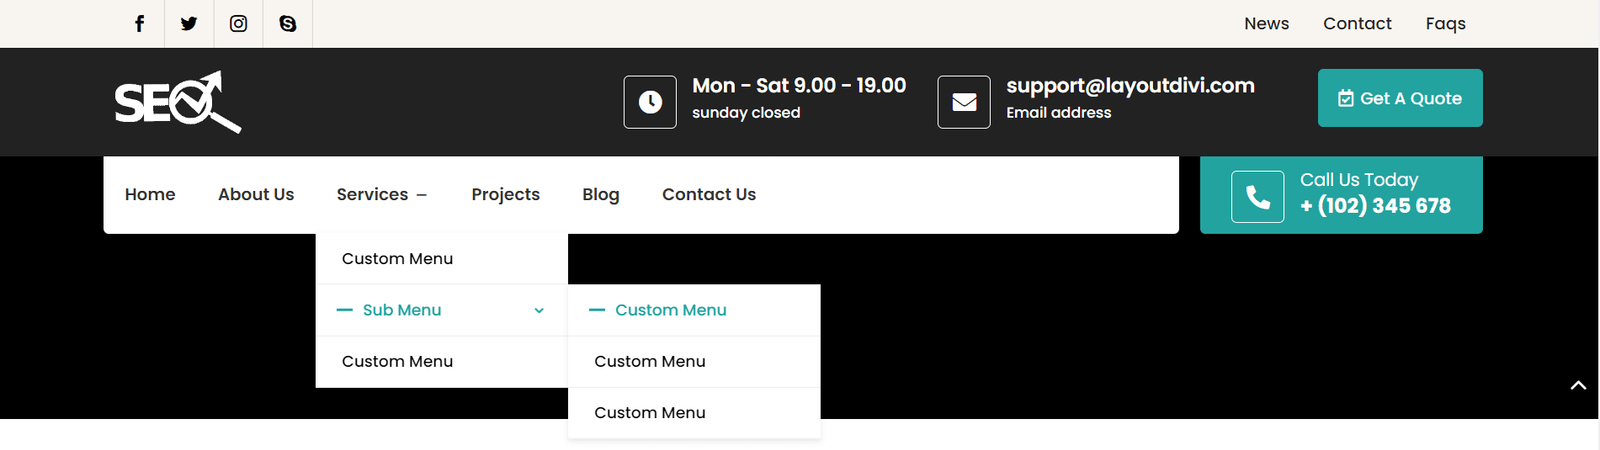
Task: Click the SEO logo
Action: pos(178,102)
